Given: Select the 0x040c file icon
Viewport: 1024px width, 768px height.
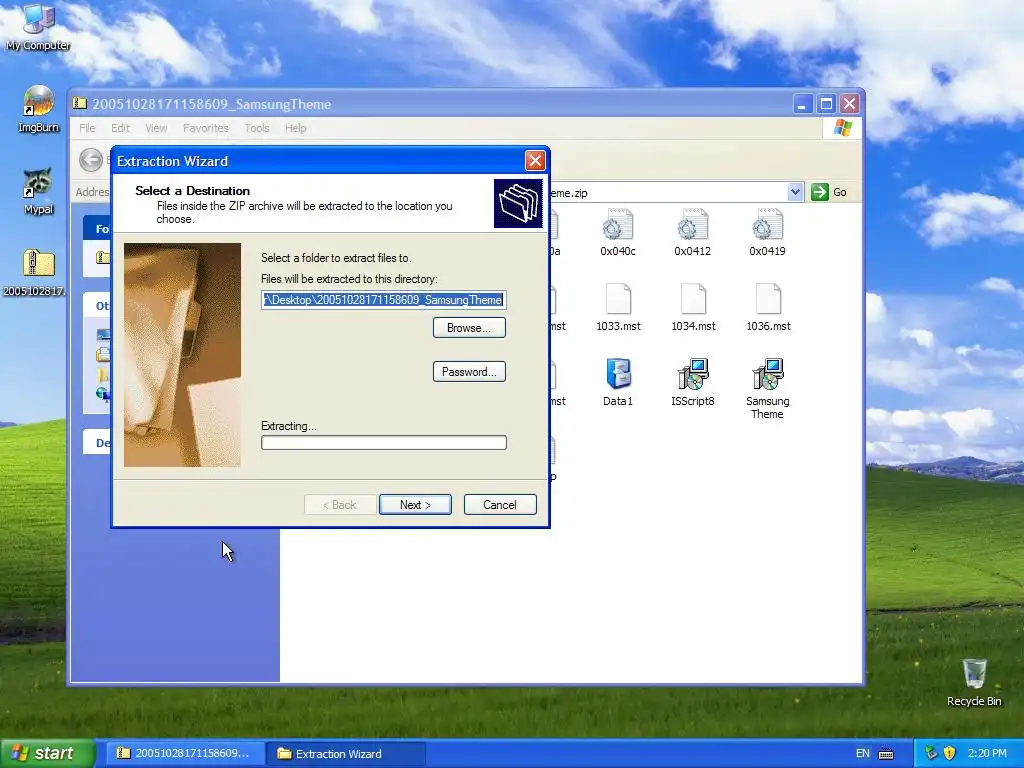Looking at the screenshot, I should [x=618, y=232].
